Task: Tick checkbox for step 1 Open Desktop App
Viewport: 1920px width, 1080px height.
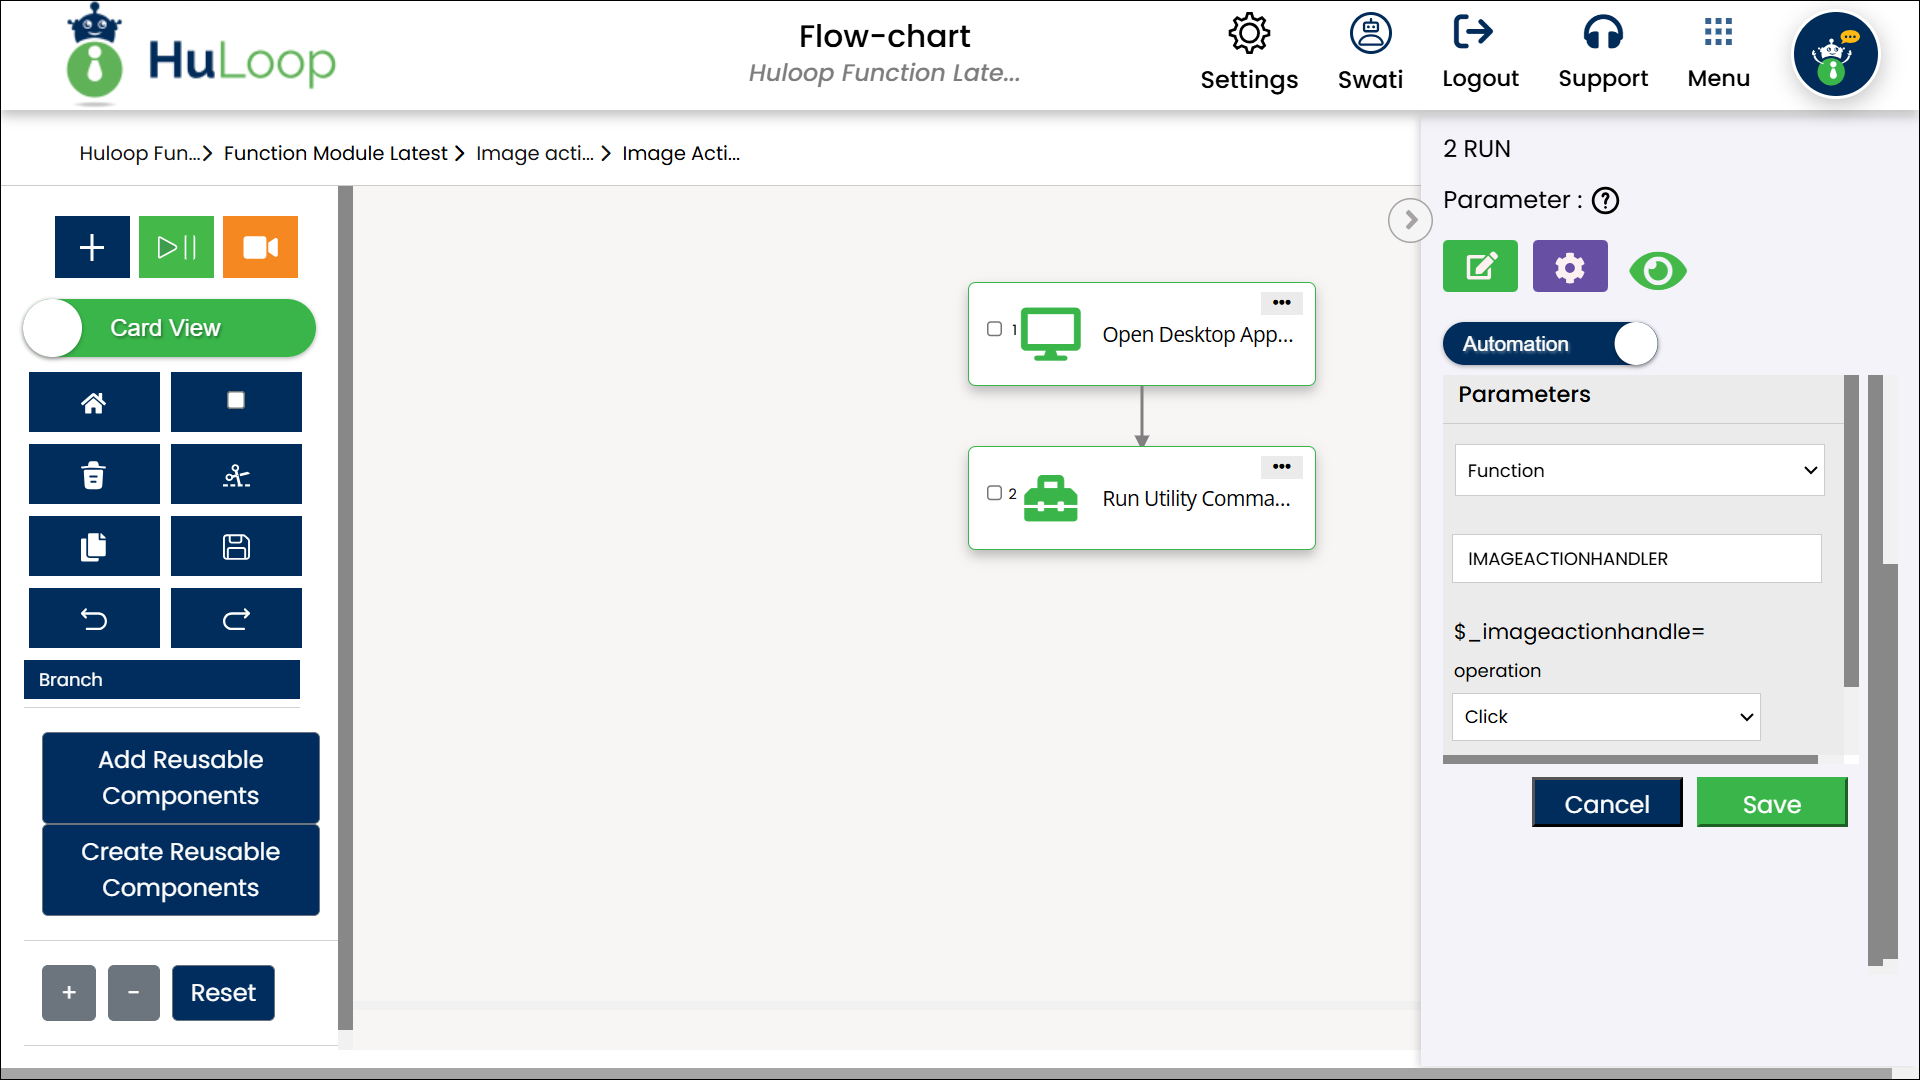Action: point(994,329)
